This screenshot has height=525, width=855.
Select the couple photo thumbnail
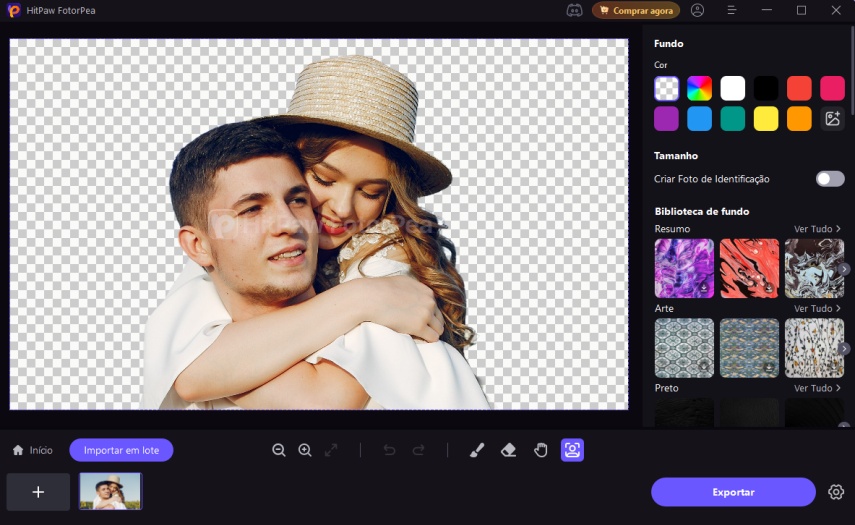(111, 491)
